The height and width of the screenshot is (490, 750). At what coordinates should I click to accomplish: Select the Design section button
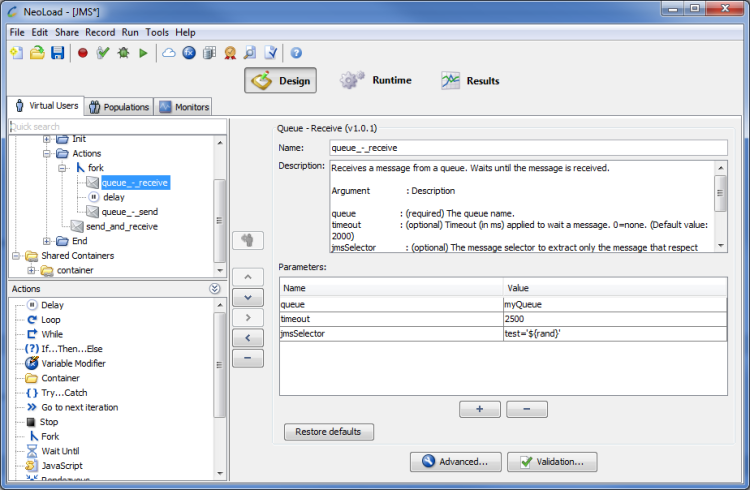coord(281,81)
